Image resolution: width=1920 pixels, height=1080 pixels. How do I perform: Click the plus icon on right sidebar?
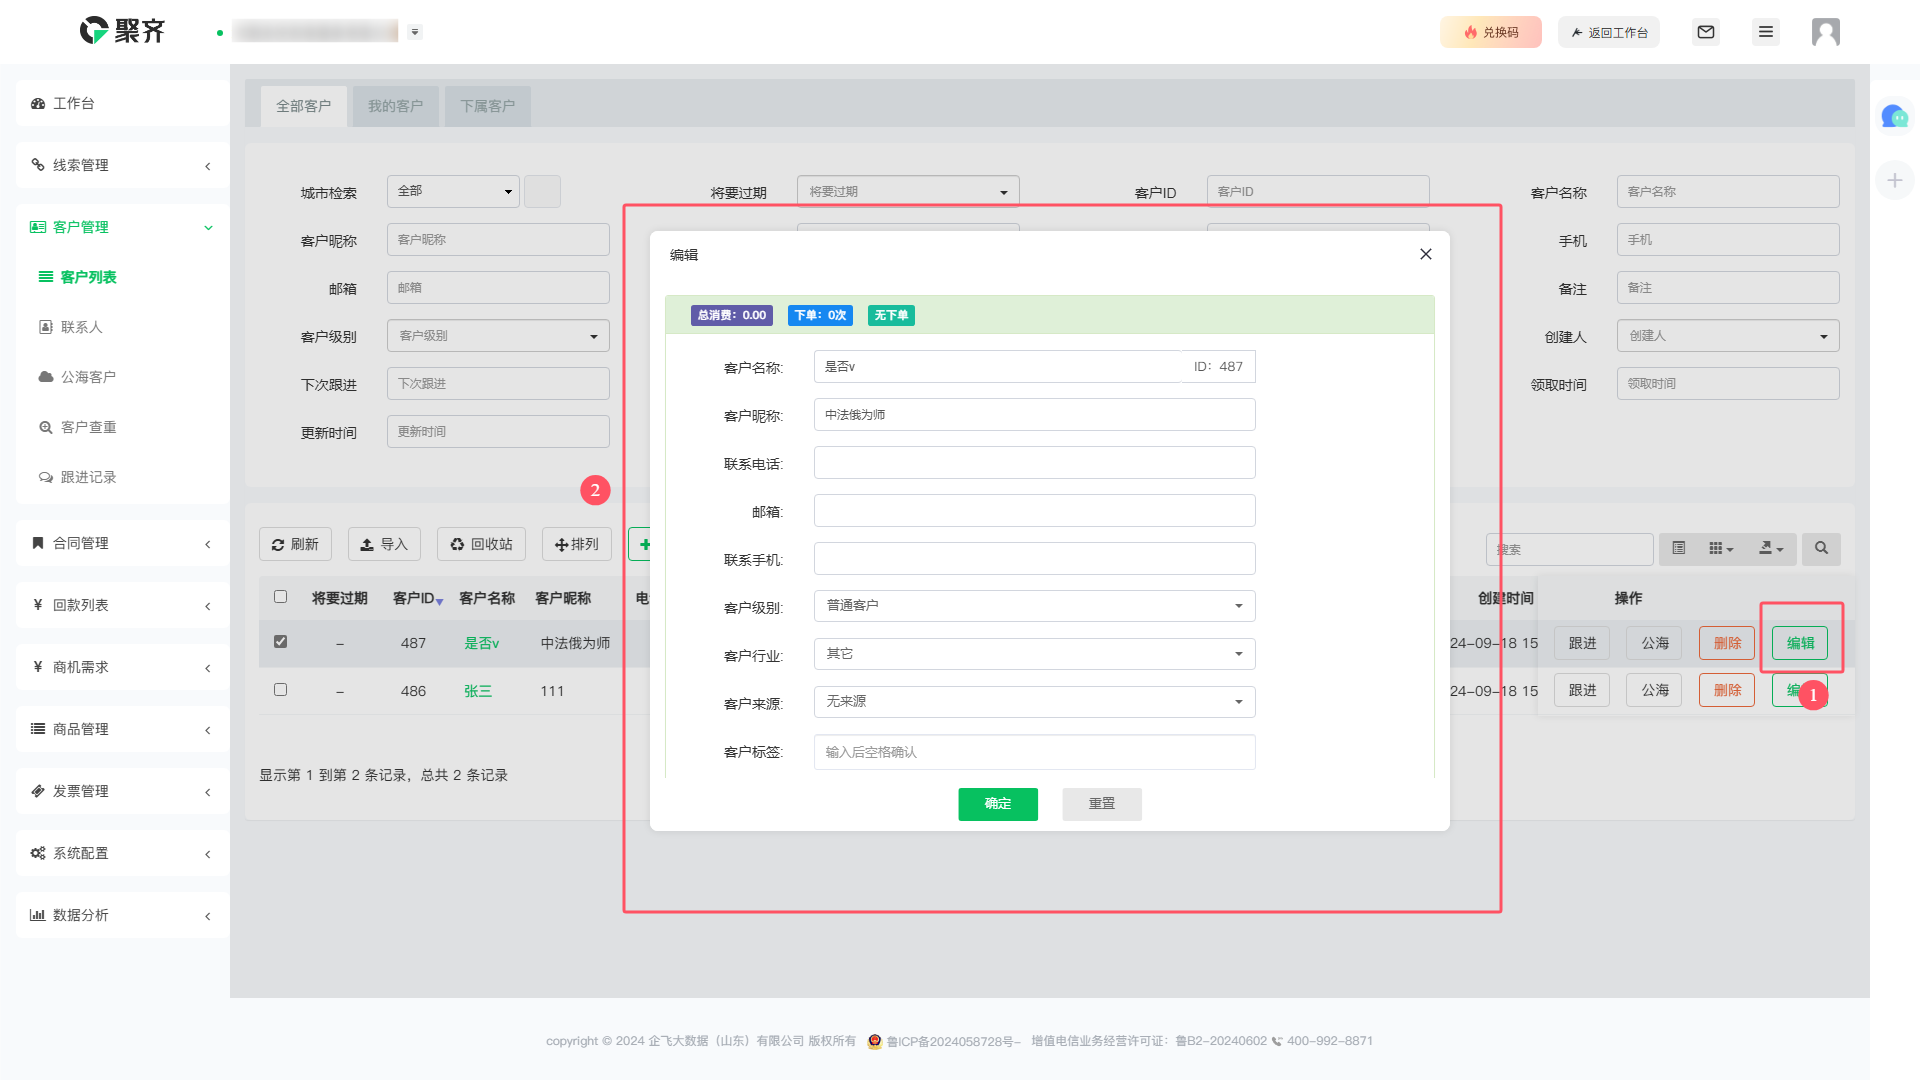tap(1894, 180)
